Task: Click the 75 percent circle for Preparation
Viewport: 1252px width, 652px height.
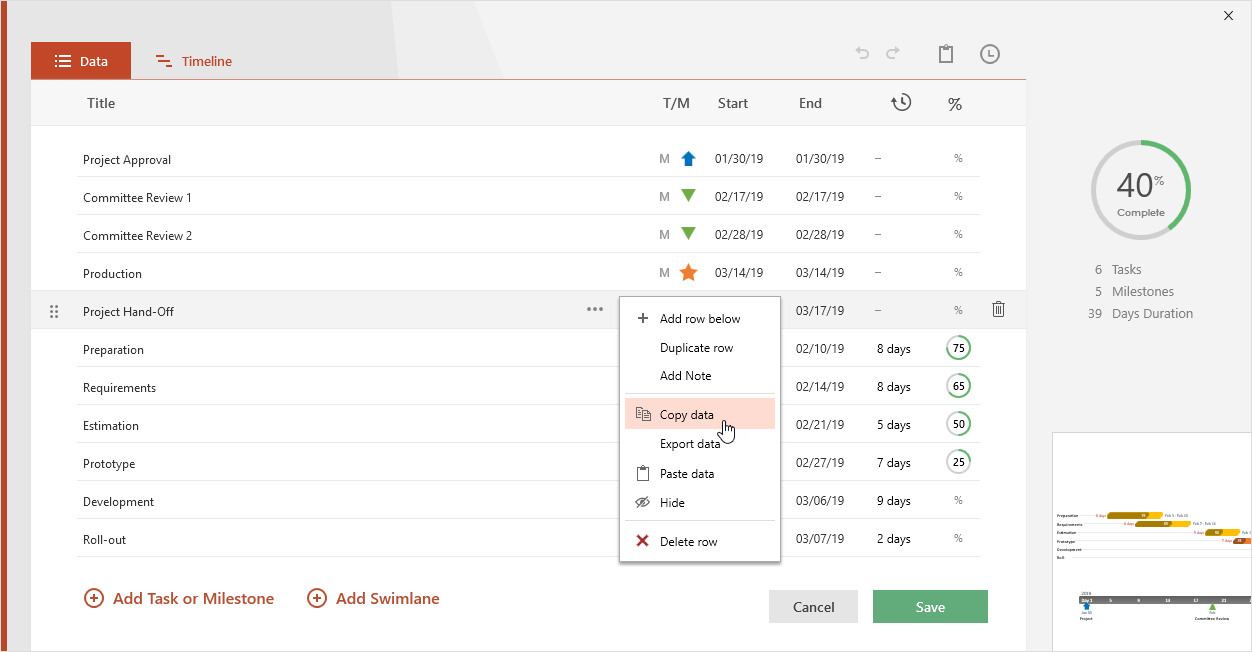Action: point(958,349)
